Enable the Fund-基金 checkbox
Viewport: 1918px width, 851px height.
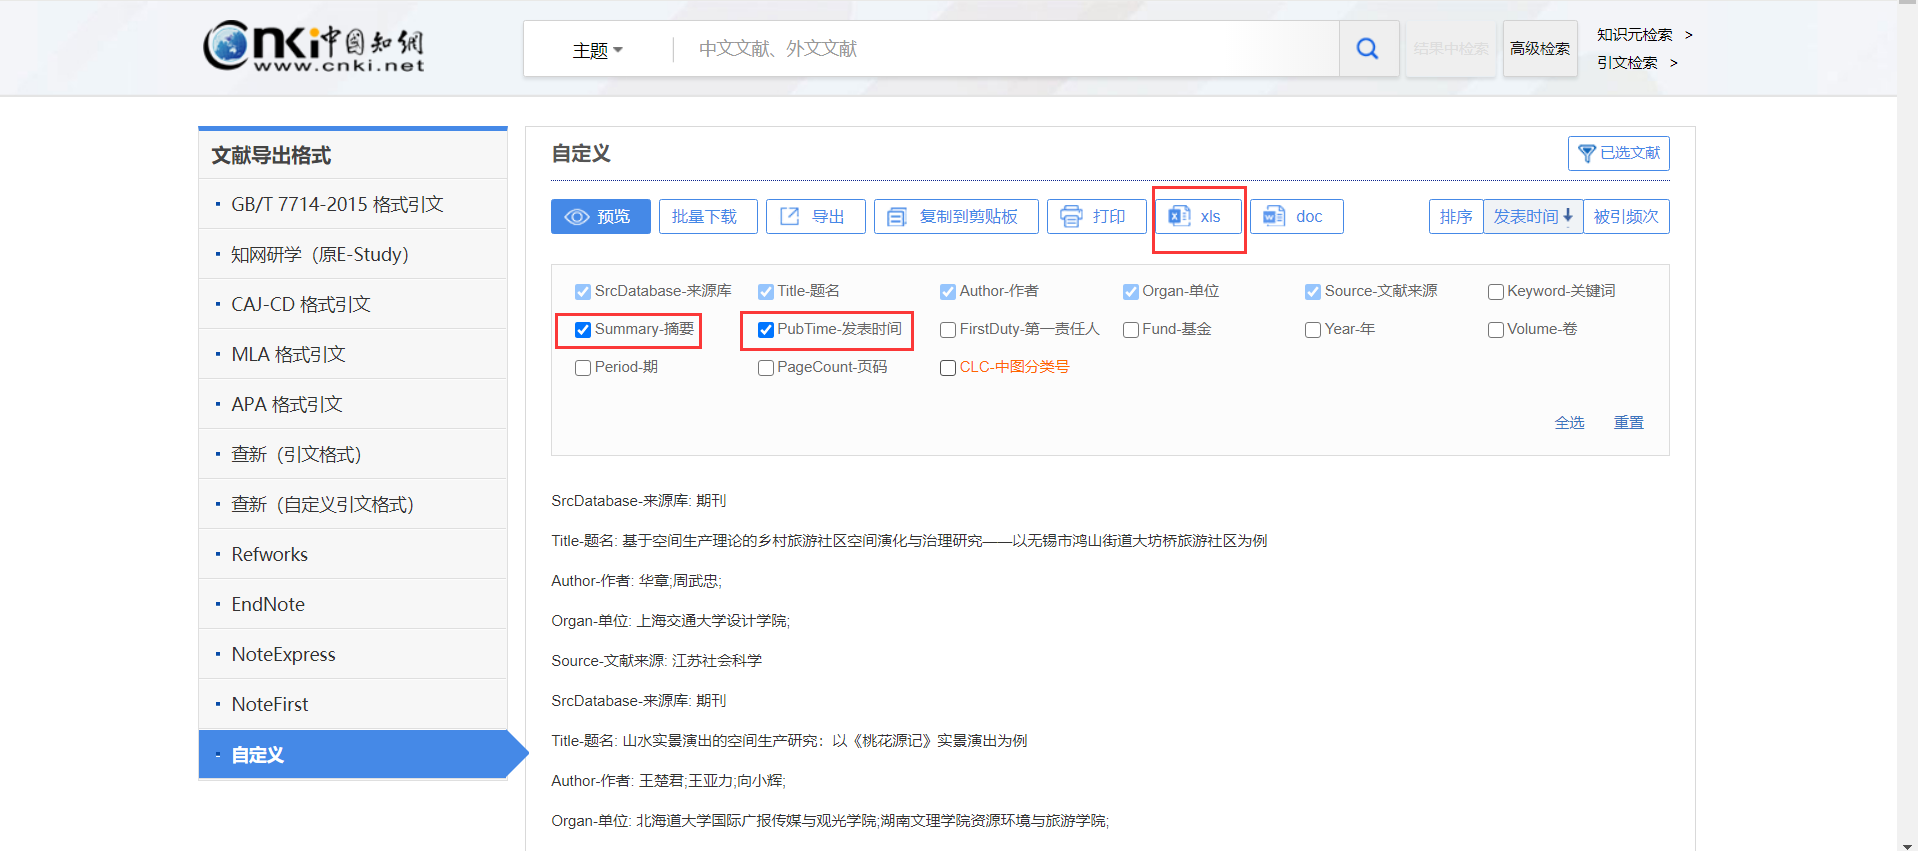pyautogui.click(x=1131, y=330)
